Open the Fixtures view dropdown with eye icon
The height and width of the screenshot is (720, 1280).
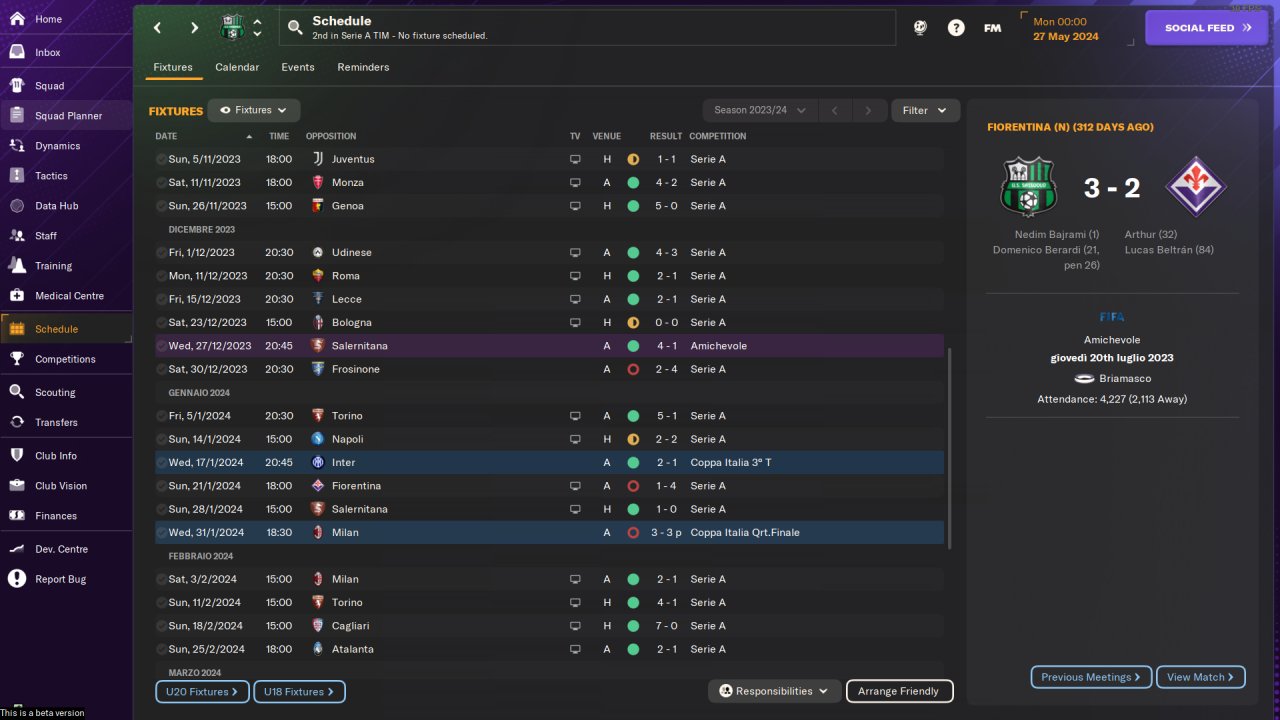click(x=254, y=110)
